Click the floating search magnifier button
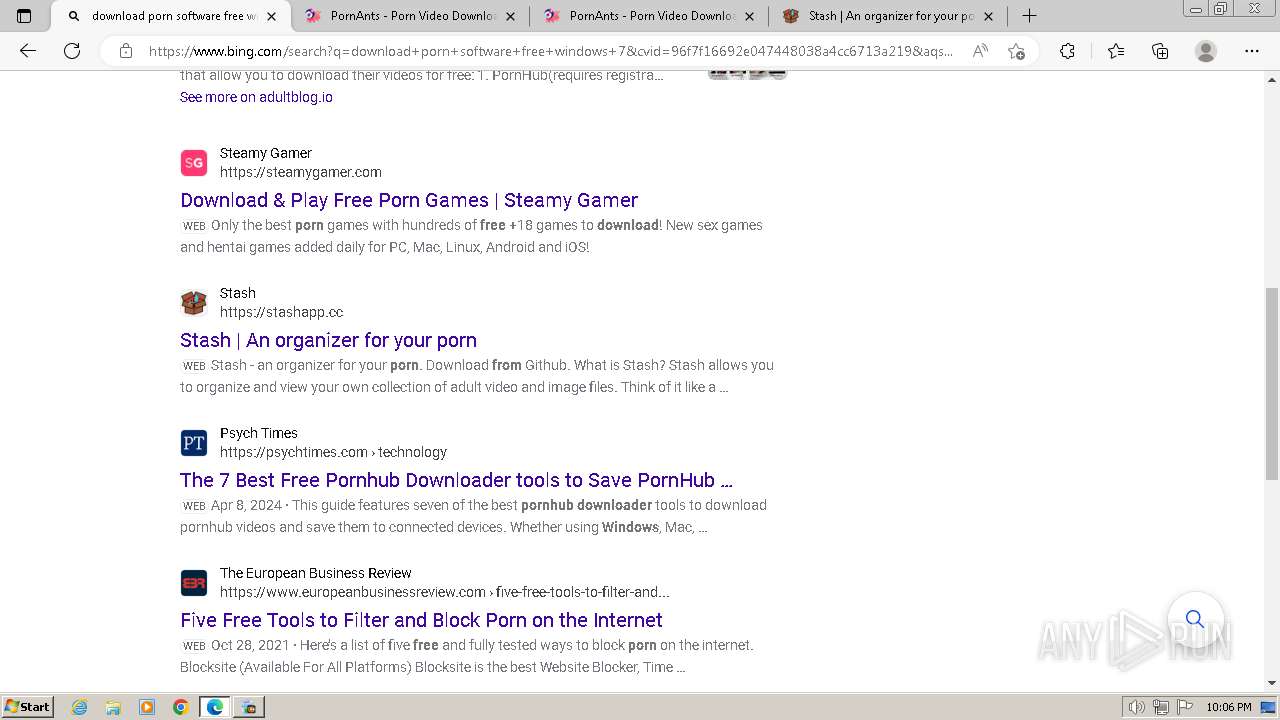The height and width of the screenshot is (720, 1280). 1195,619
